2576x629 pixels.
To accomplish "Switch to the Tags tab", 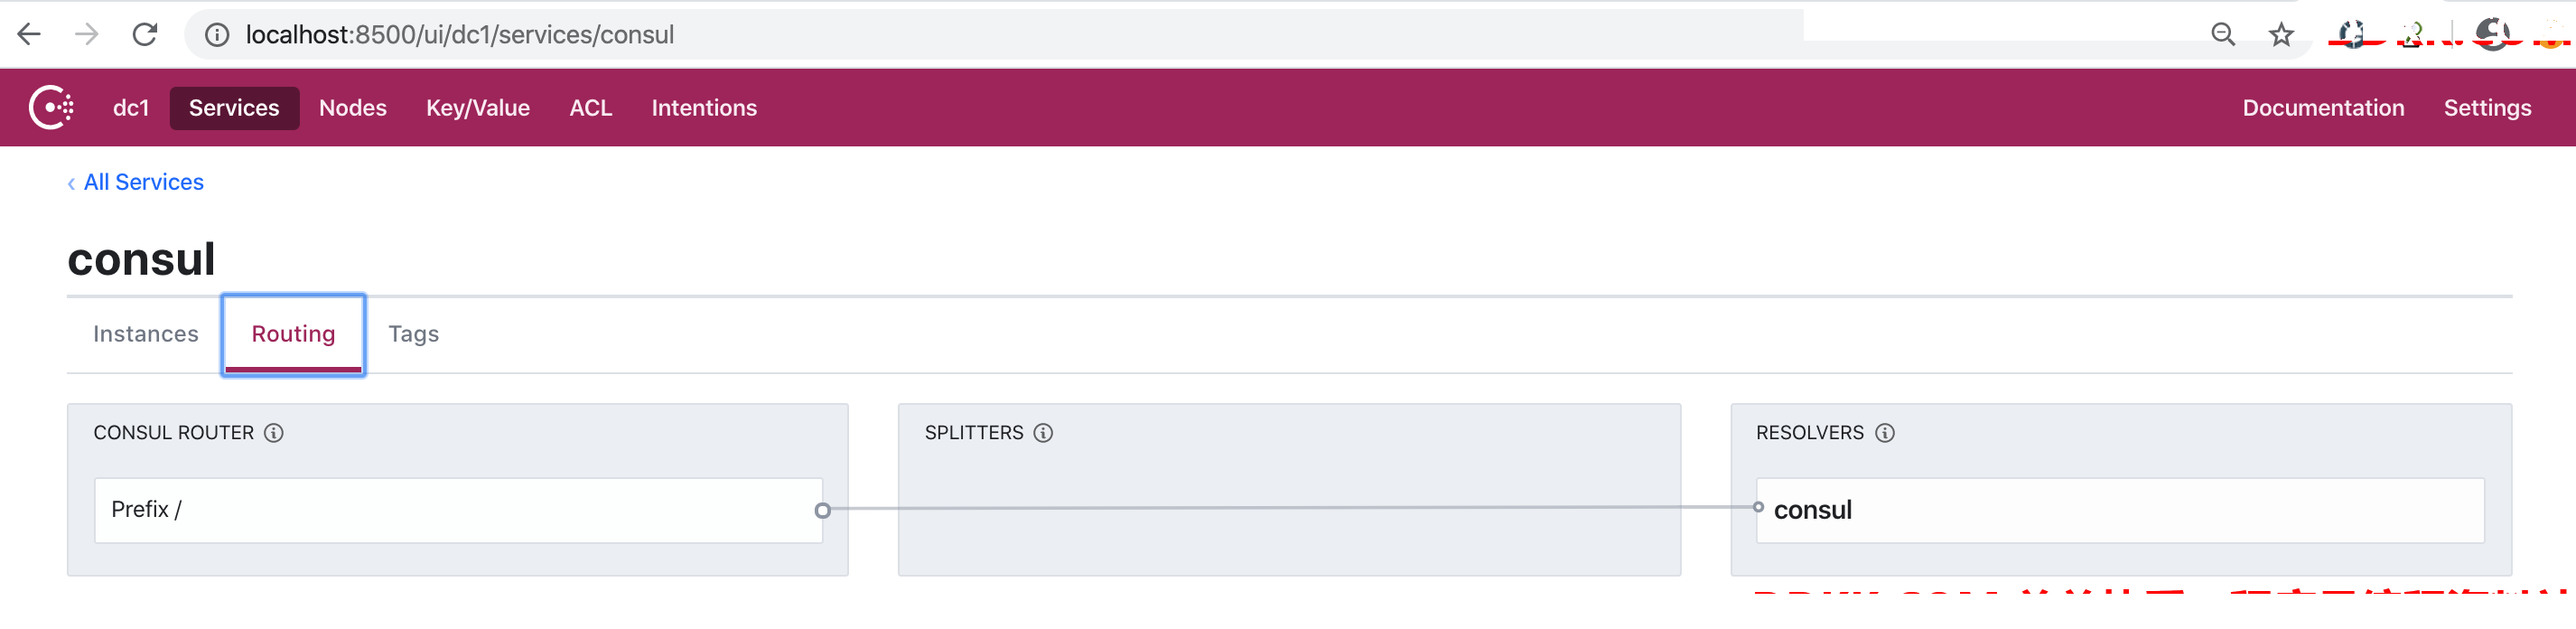I will (414, 334).
